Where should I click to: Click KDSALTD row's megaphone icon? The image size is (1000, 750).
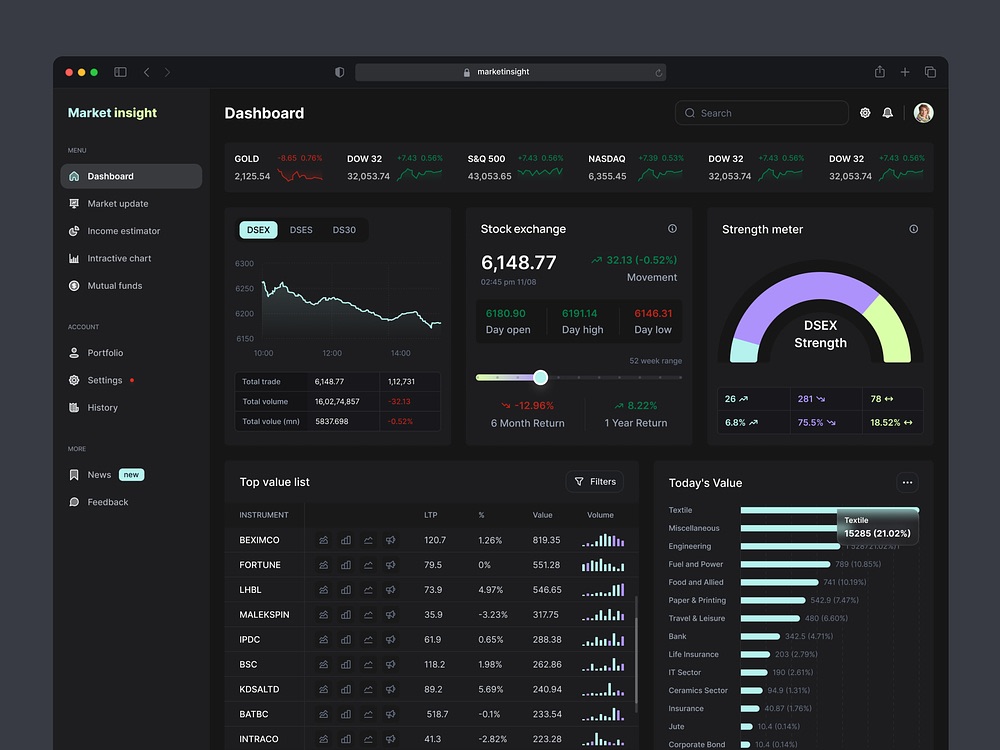pyautogui.click(x=390, y=689)
